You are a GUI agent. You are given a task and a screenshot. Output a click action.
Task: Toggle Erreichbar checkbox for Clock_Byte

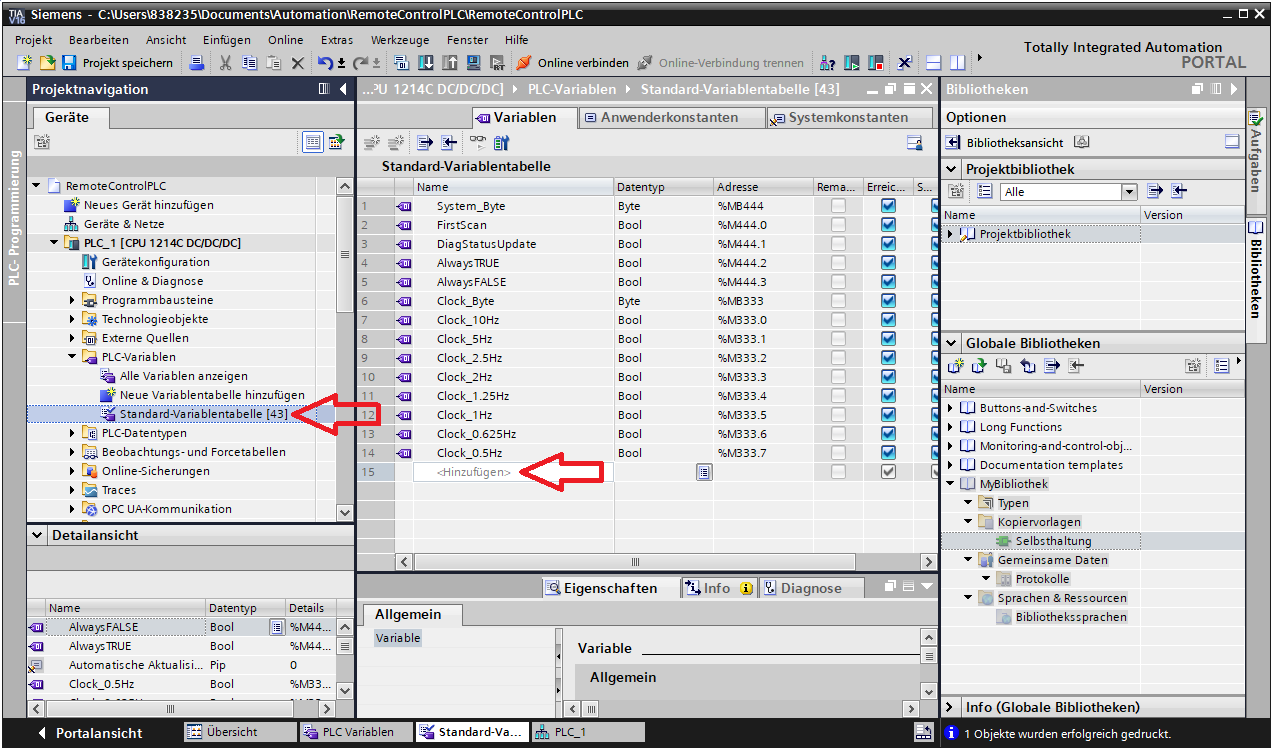888,301
